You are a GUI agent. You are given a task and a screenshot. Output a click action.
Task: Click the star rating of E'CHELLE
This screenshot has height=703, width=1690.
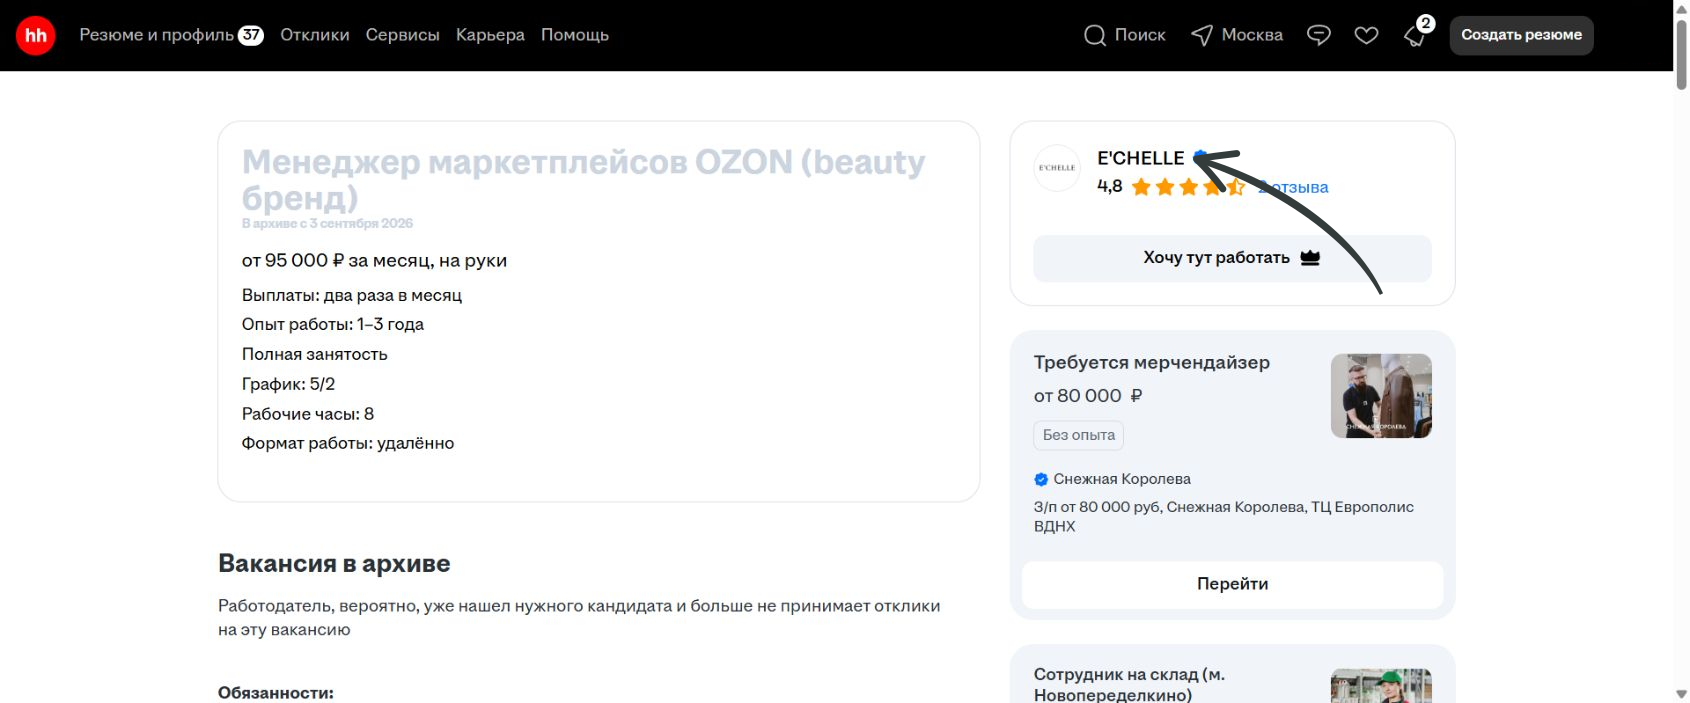click(1188, 187)
